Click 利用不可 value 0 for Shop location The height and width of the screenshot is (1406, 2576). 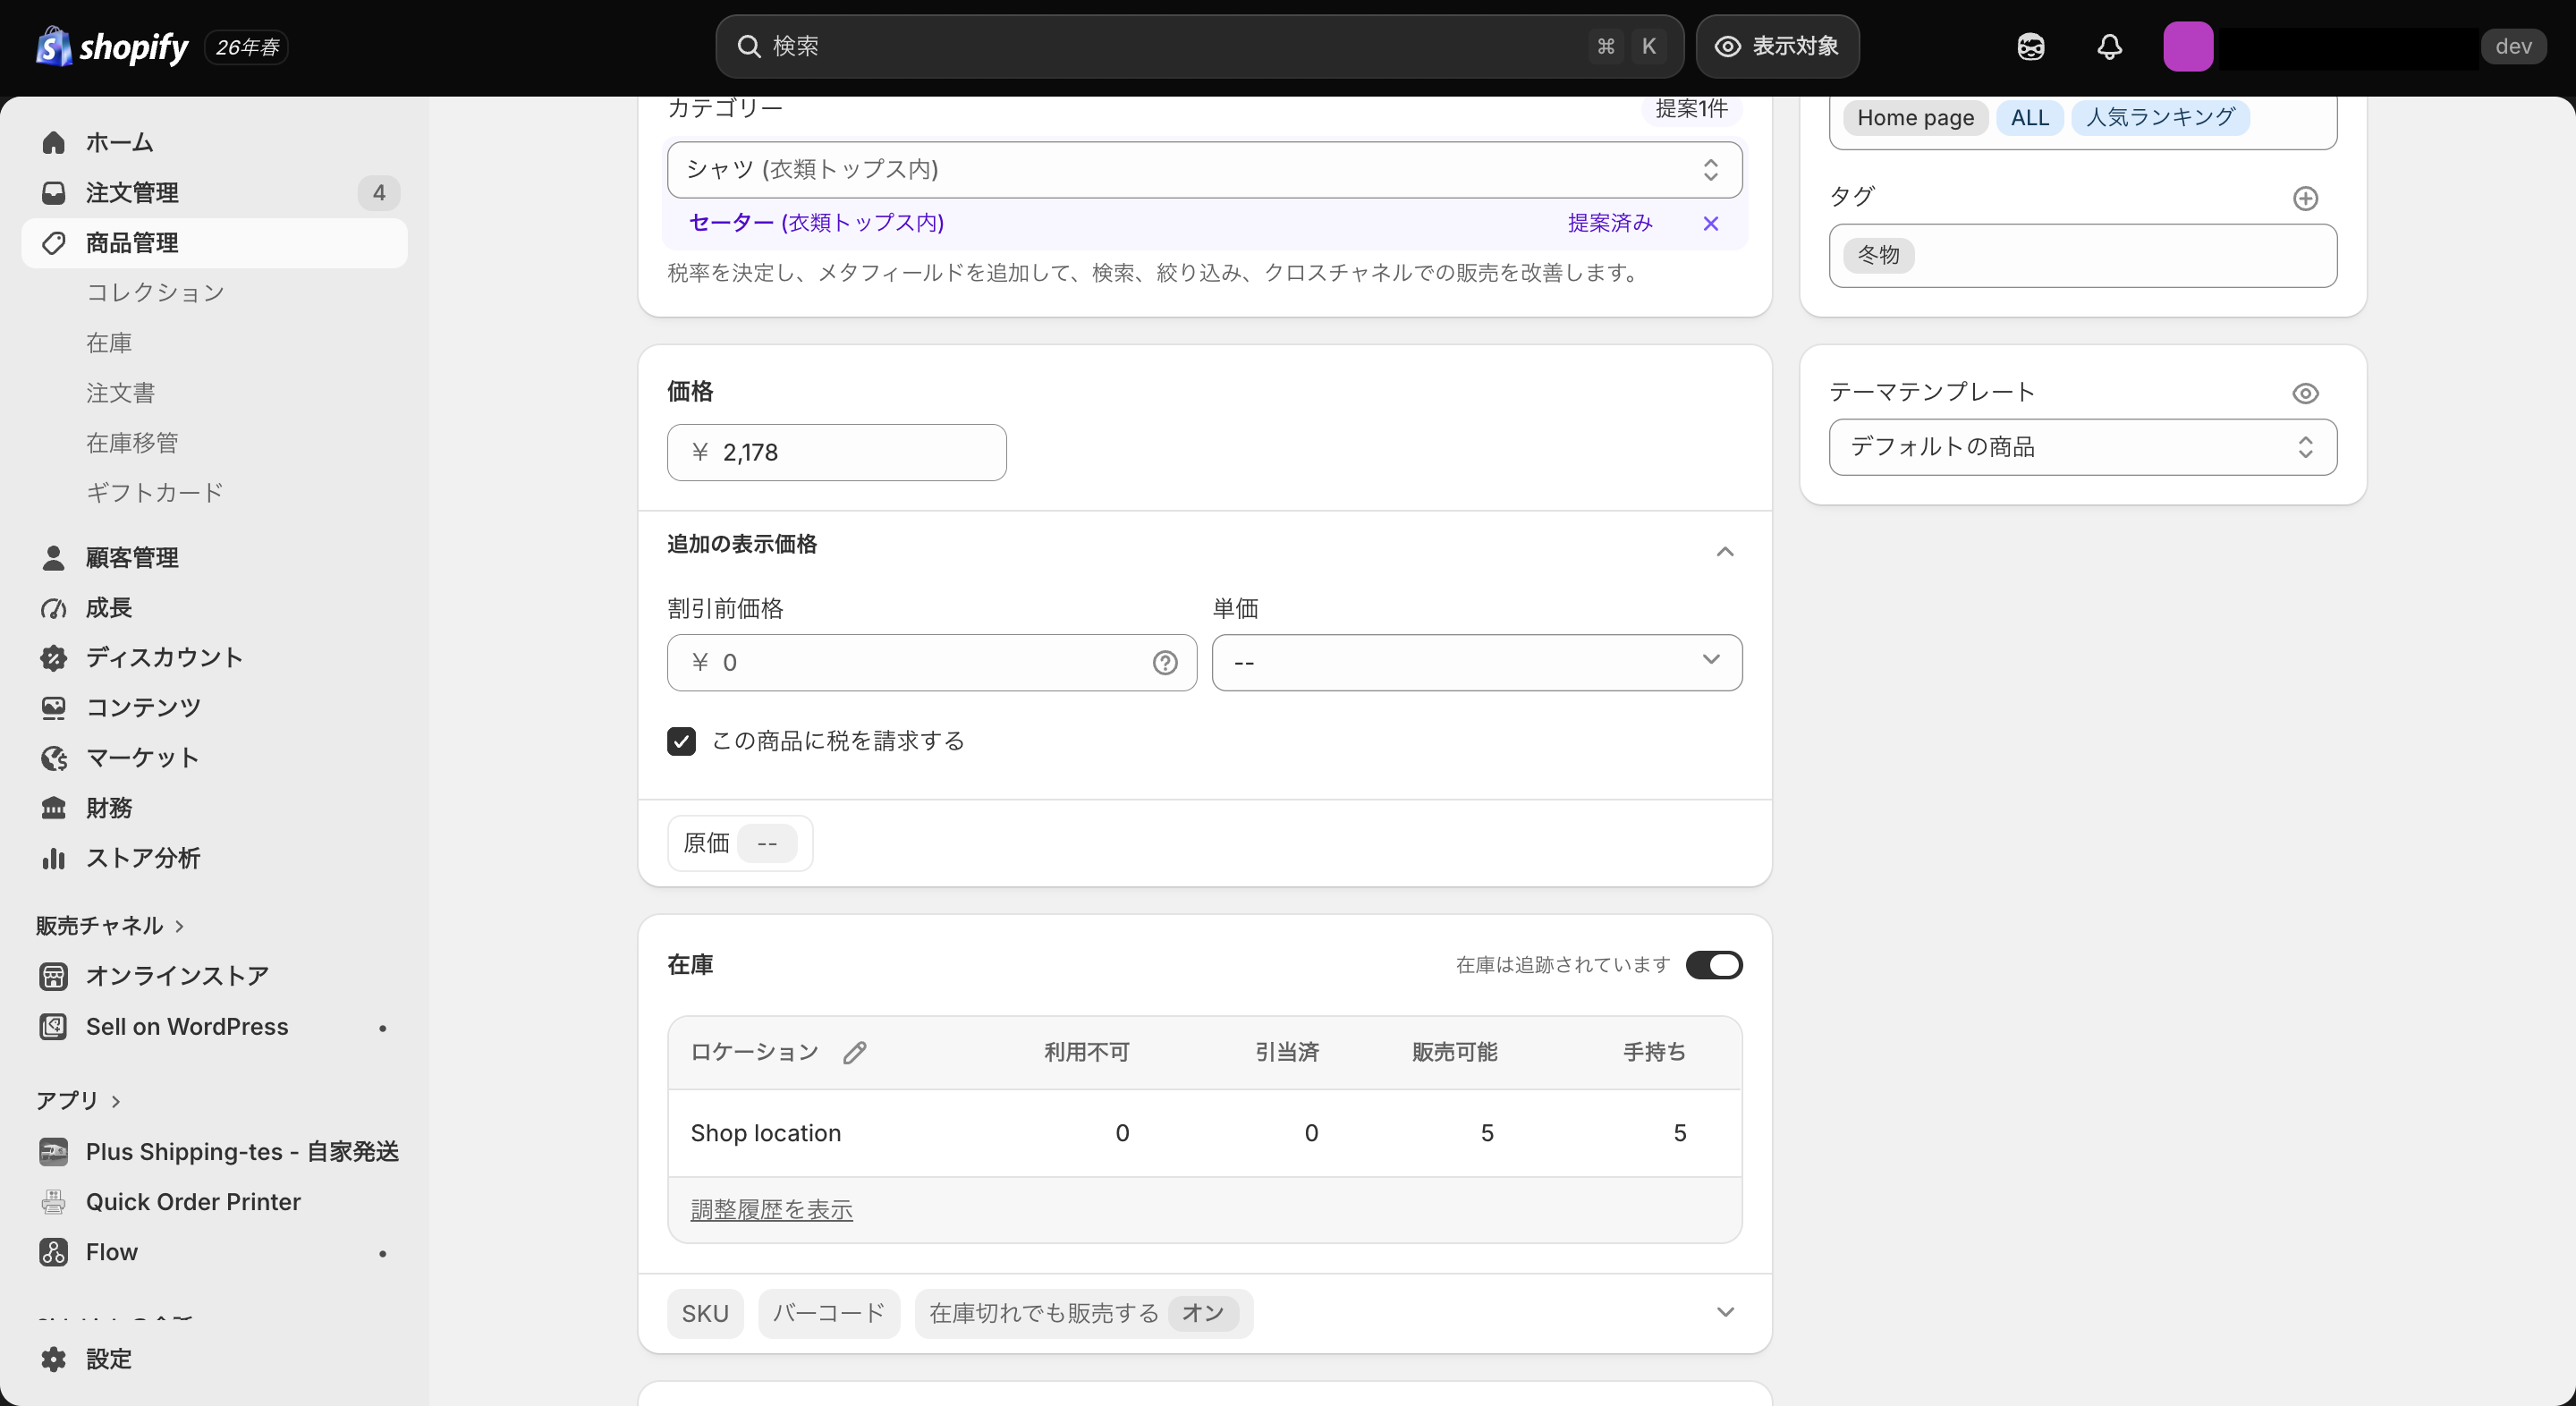tap(1122, 1133)
